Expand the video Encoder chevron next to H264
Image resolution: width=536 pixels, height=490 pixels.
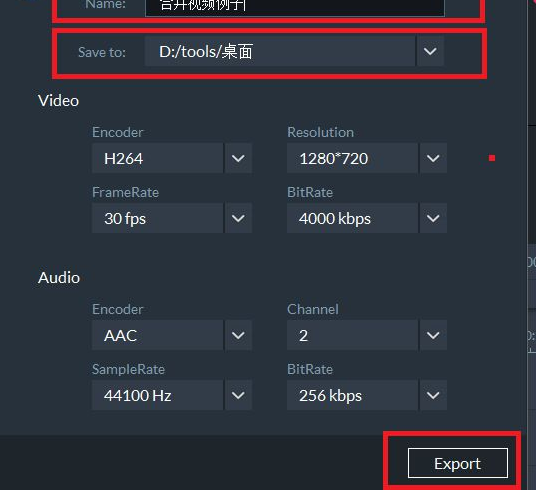click(238, 158)
